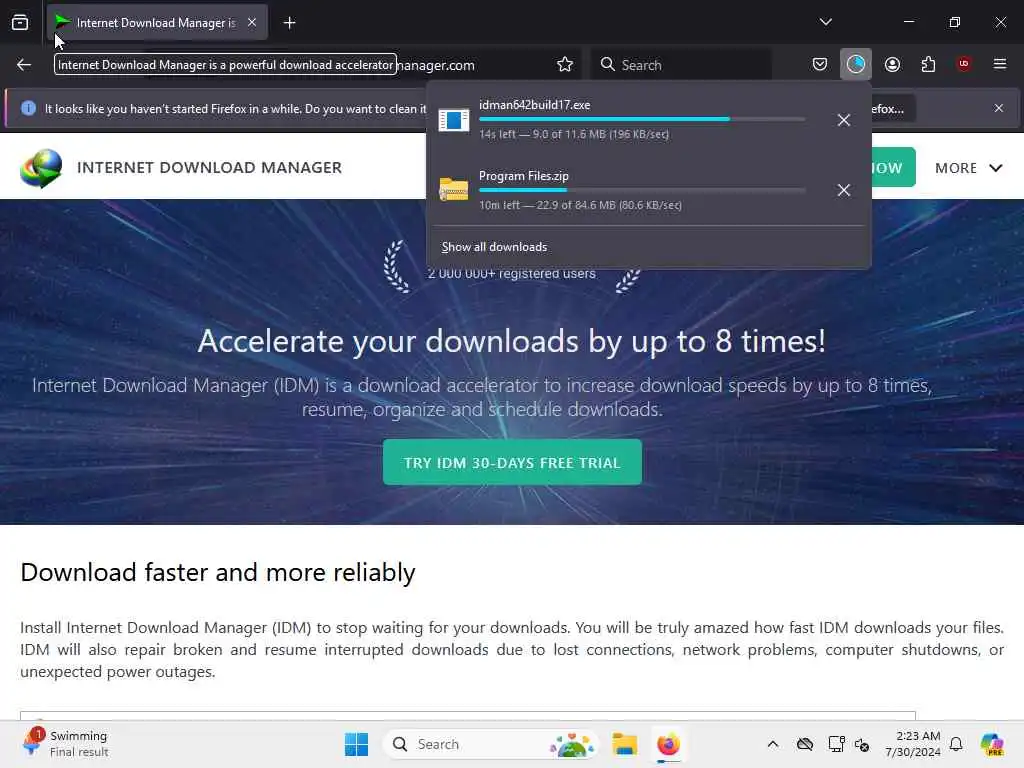Cancel the Program Files.zip download

click(844, 190)
